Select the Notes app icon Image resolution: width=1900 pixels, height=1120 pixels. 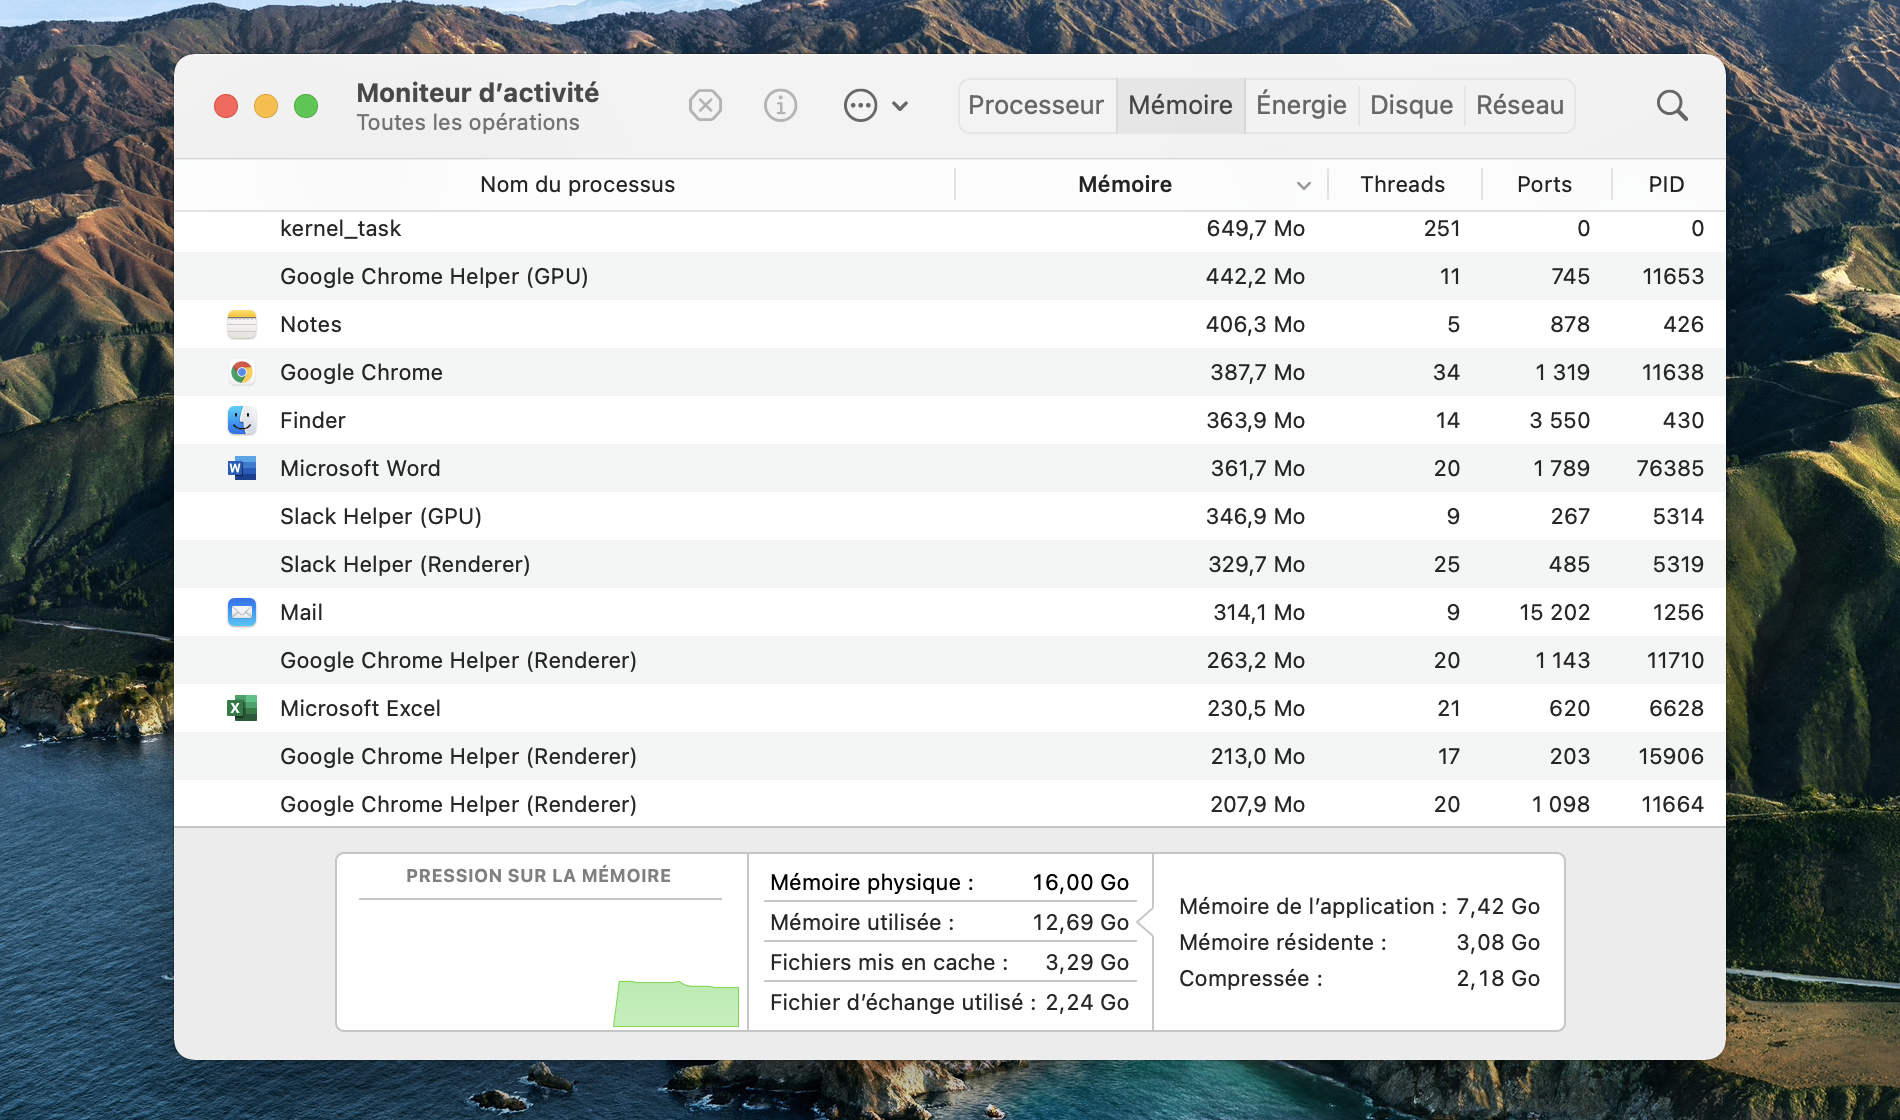pyautogui.click(x=242, y=324)
